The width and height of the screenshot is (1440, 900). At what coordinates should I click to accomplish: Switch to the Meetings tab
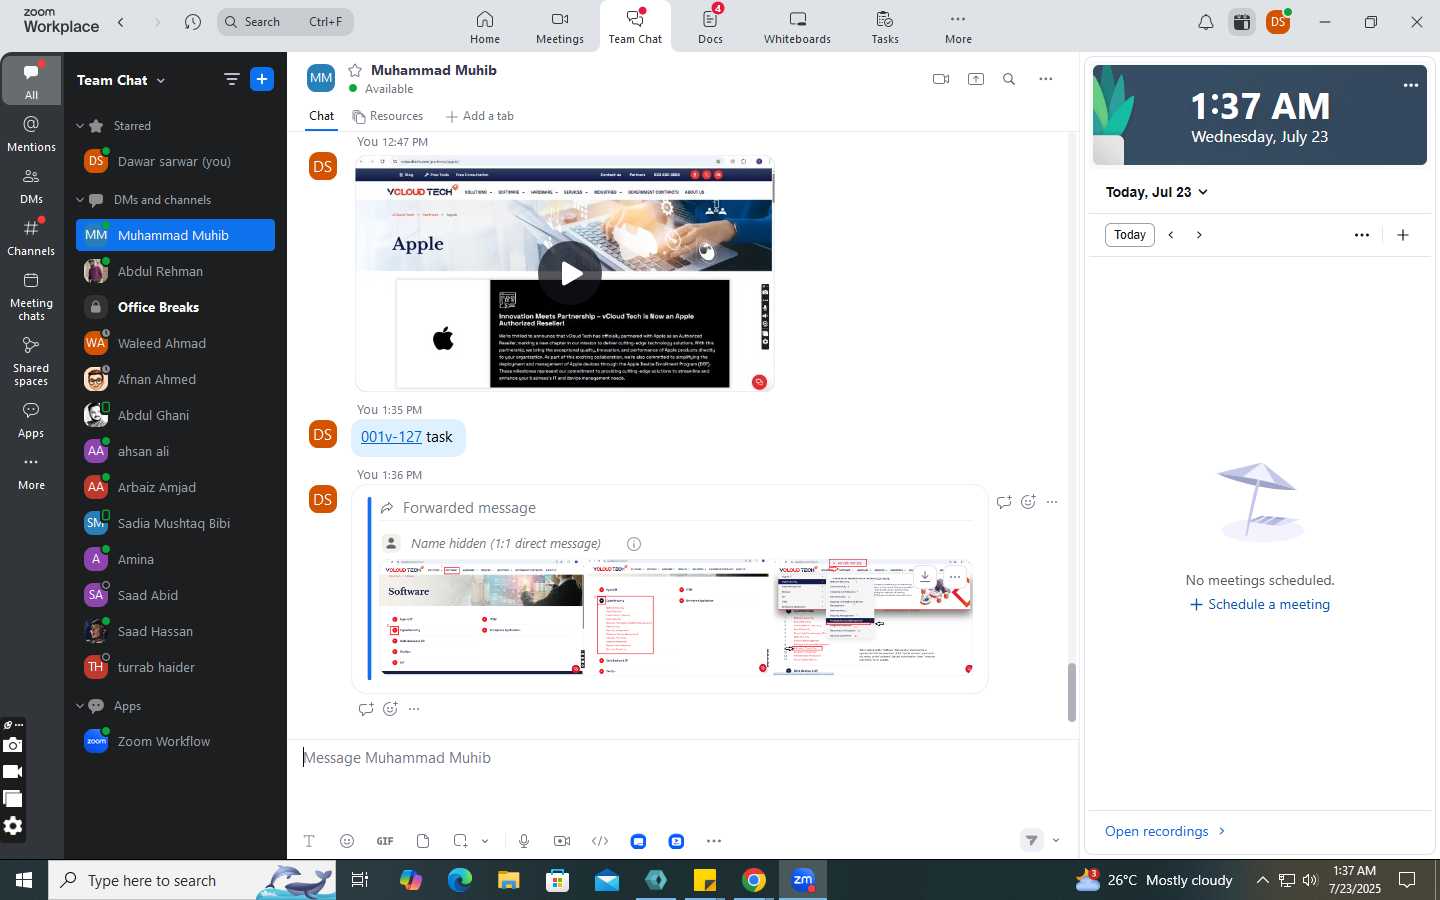(x=560, y=27)
